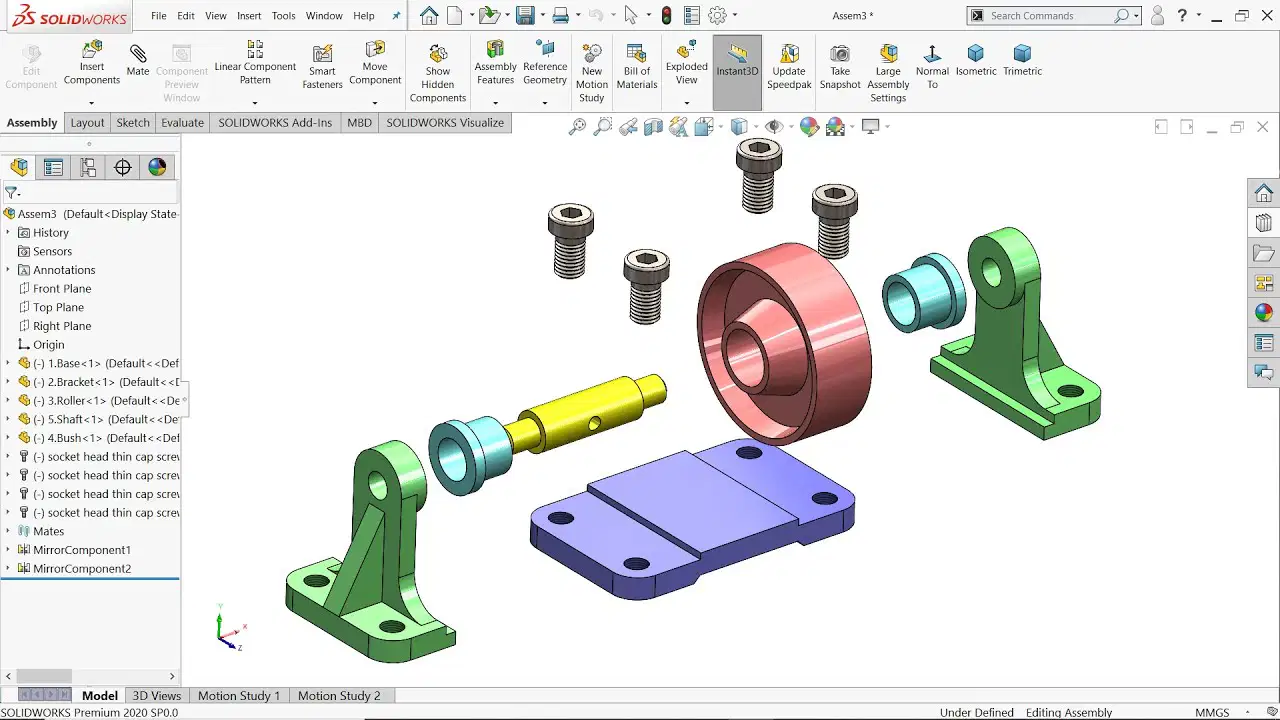Open Reference Geometry
This screenshot has height=720, width=1280.
tap(545, 62)
